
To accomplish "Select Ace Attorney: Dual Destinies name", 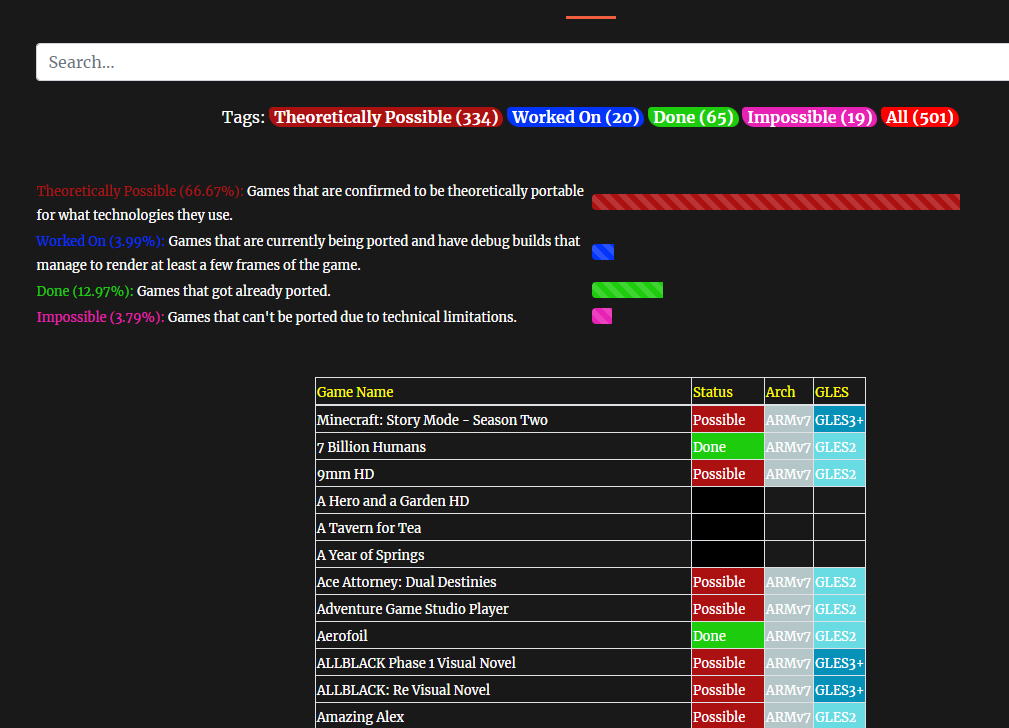I will (x=407, y=582).
